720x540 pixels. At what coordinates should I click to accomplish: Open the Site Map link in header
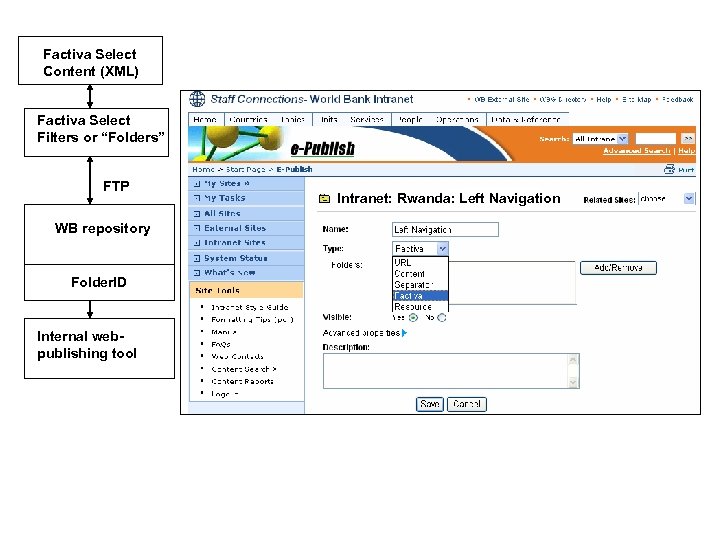(636, 99)
